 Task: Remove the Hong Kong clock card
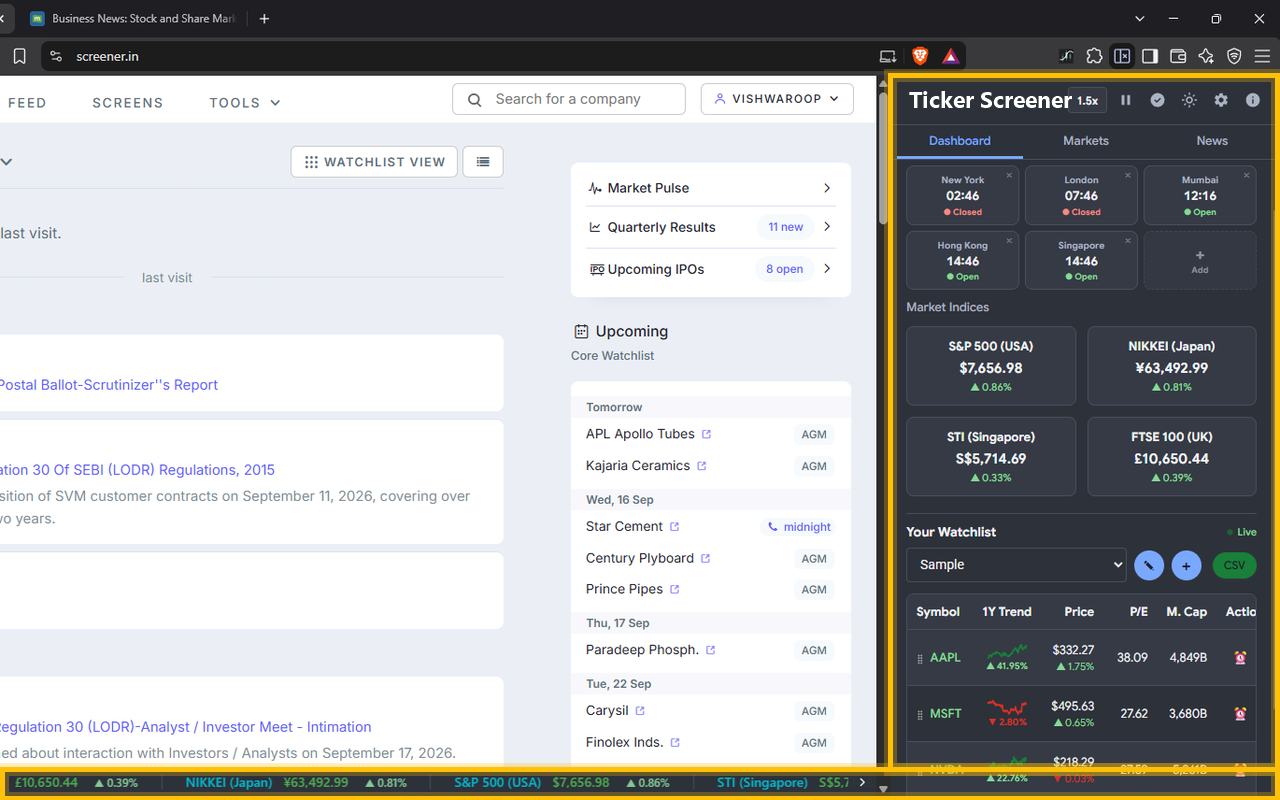coord(1009,241)
